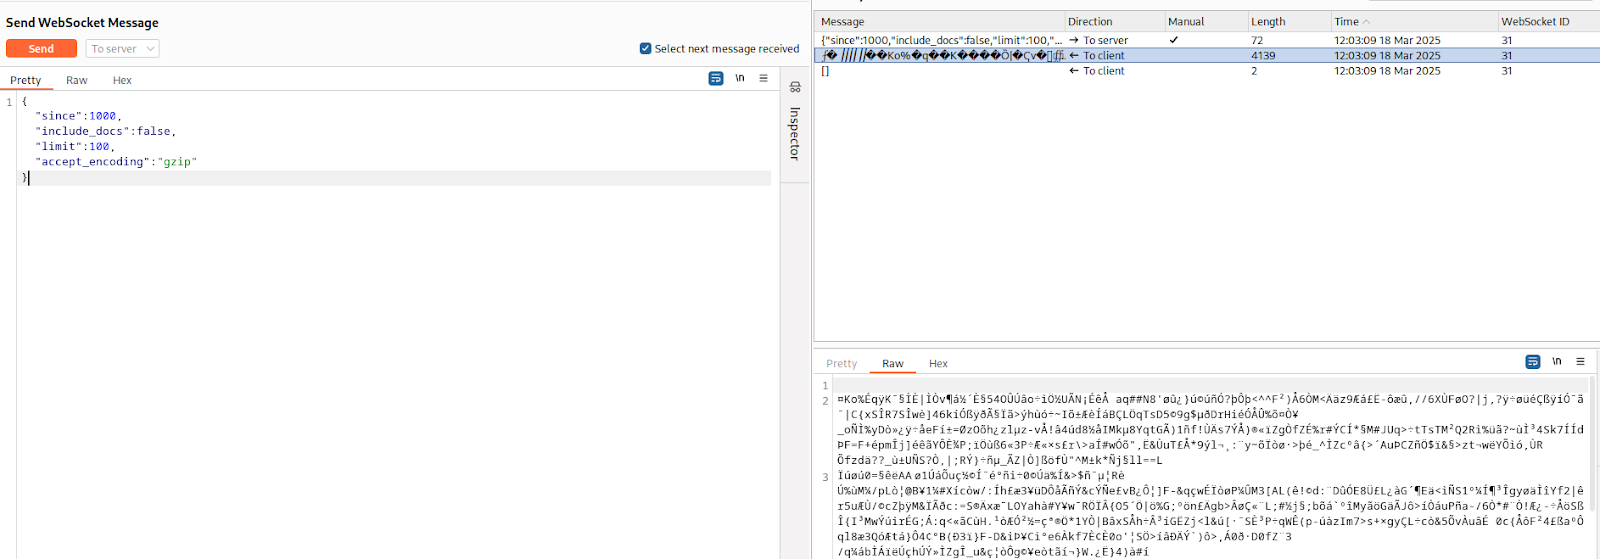Switch to Hex tab in request editor
This screenshot has width=1600, height=559.
coord(122,80)
